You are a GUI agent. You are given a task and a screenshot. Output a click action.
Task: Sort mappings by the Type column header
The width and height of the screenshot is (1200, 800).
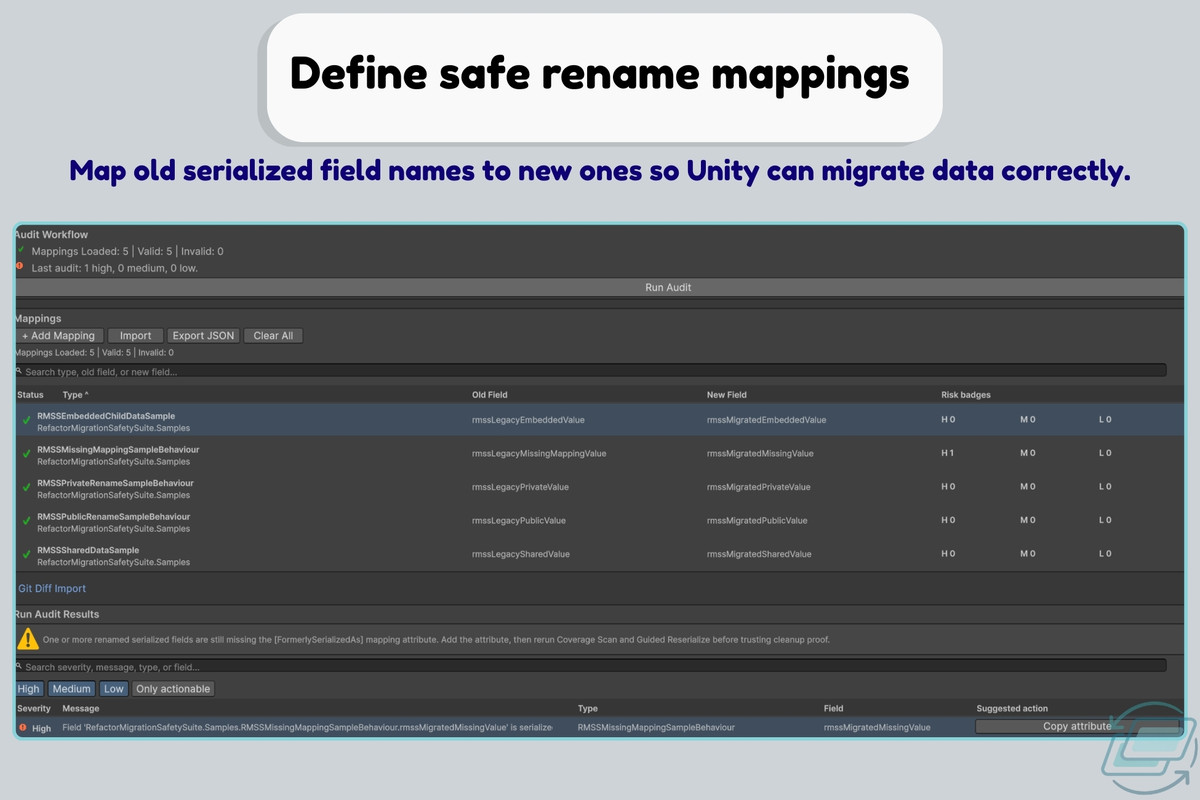(75, 395)
